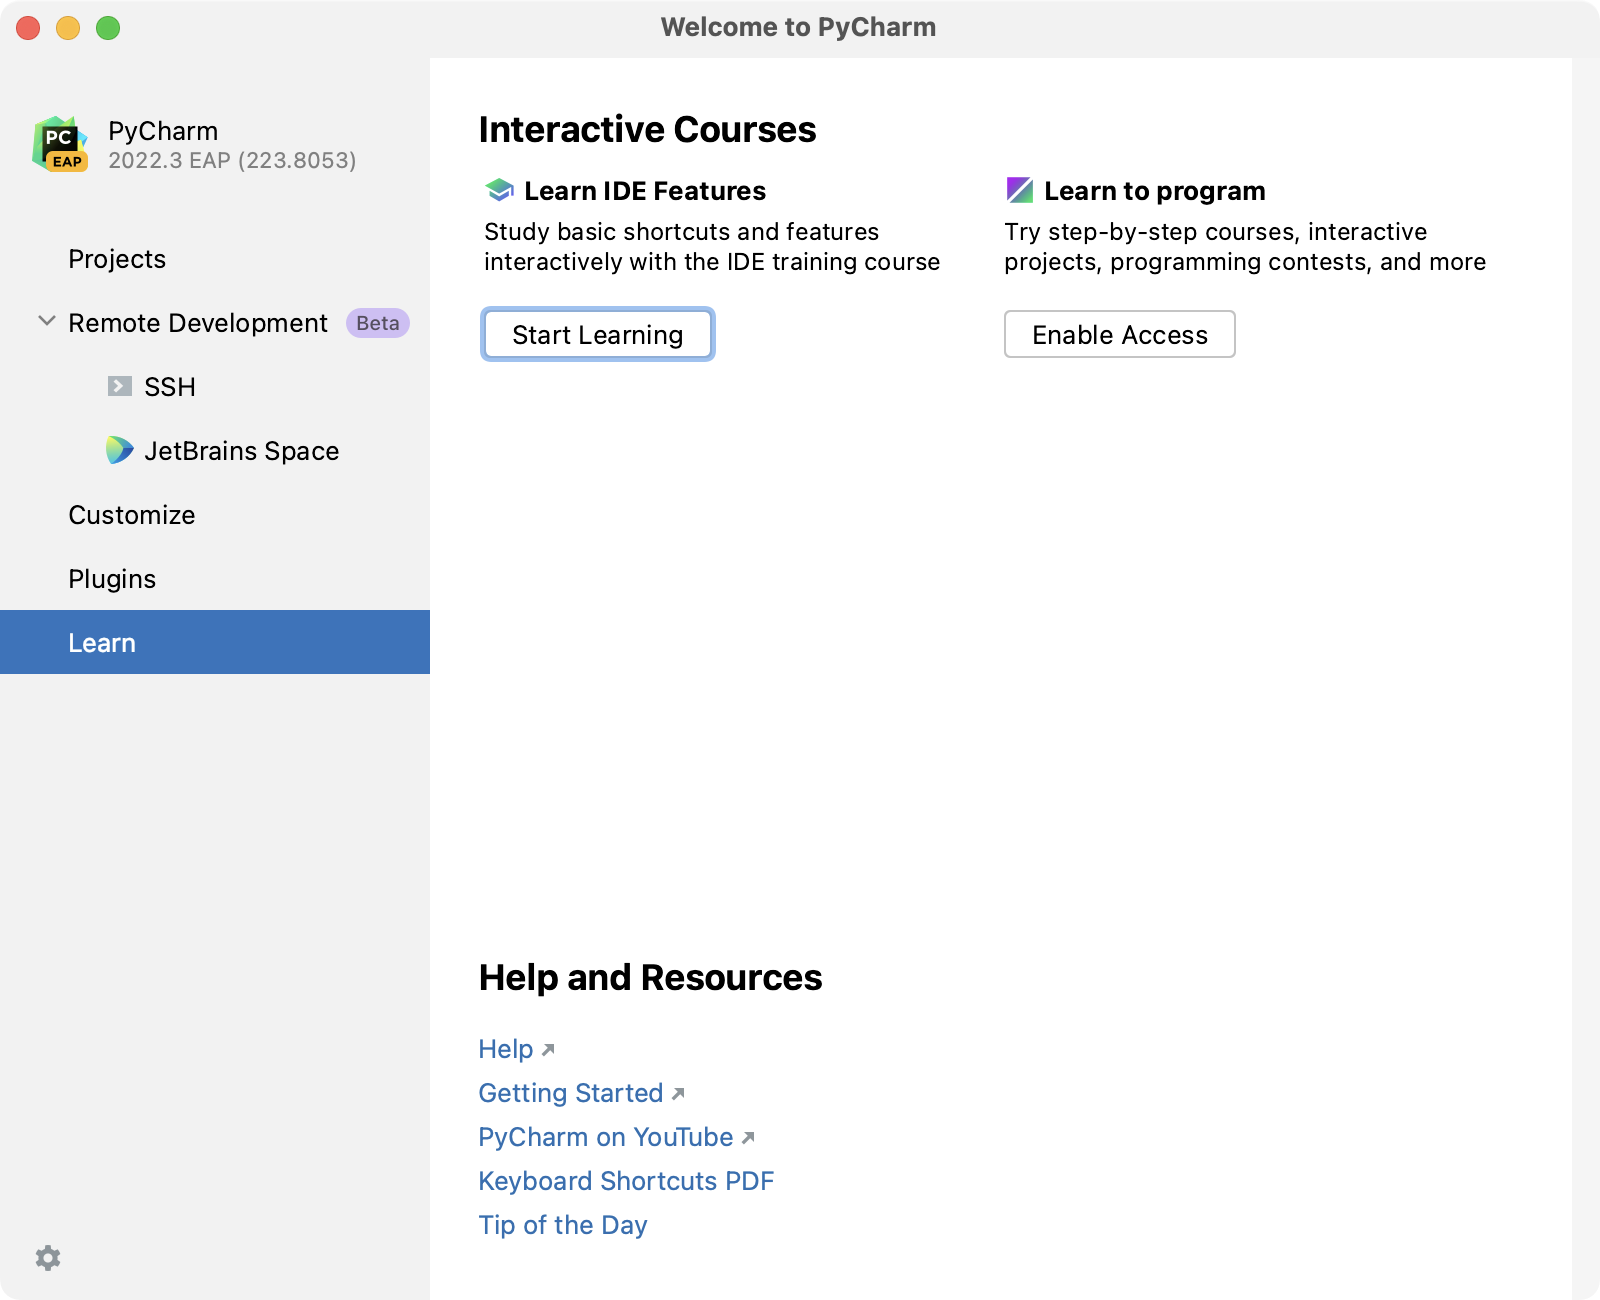The height and width of the screenshot is (1300, 1600).
Task: Open the Customize section
Action: click(x=130, y=515)
